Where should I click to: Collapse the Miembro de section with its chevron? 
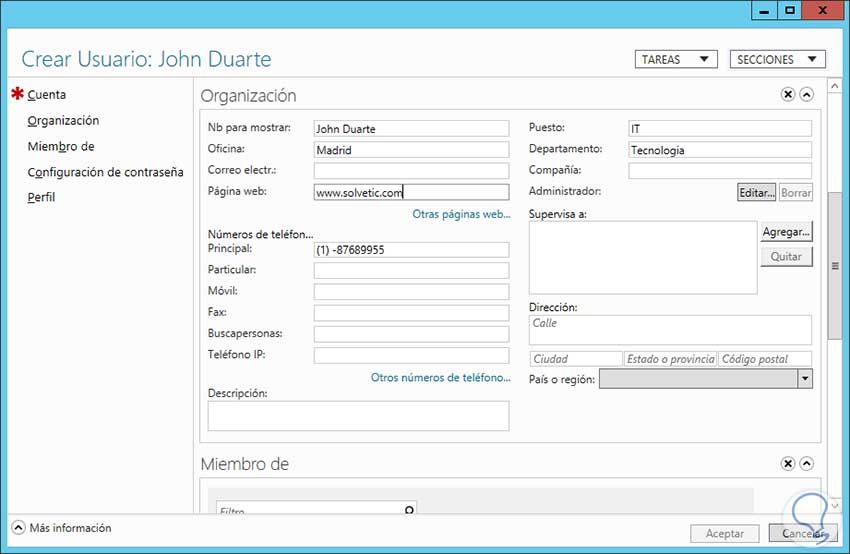tap(807, 463)
